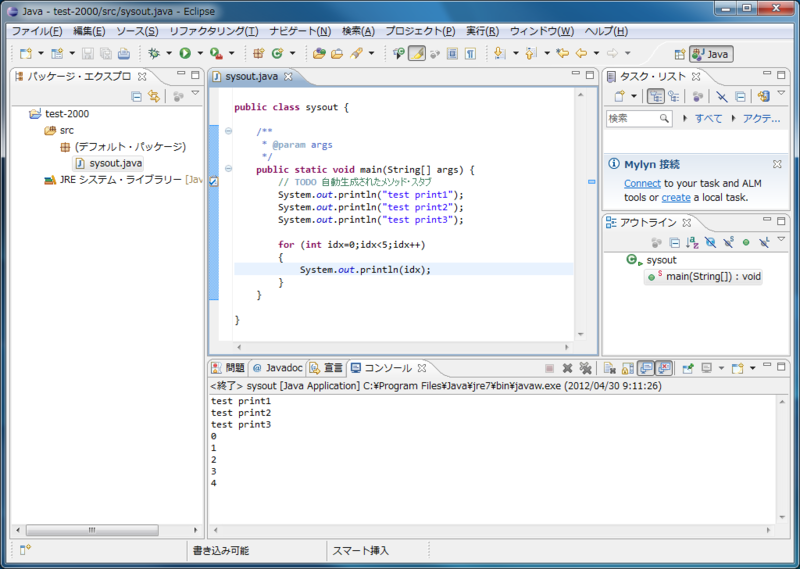Screen dimensions: 800x569
Task: Toggle Link with Editor in Package Explorer
Action: coord(154,96)
